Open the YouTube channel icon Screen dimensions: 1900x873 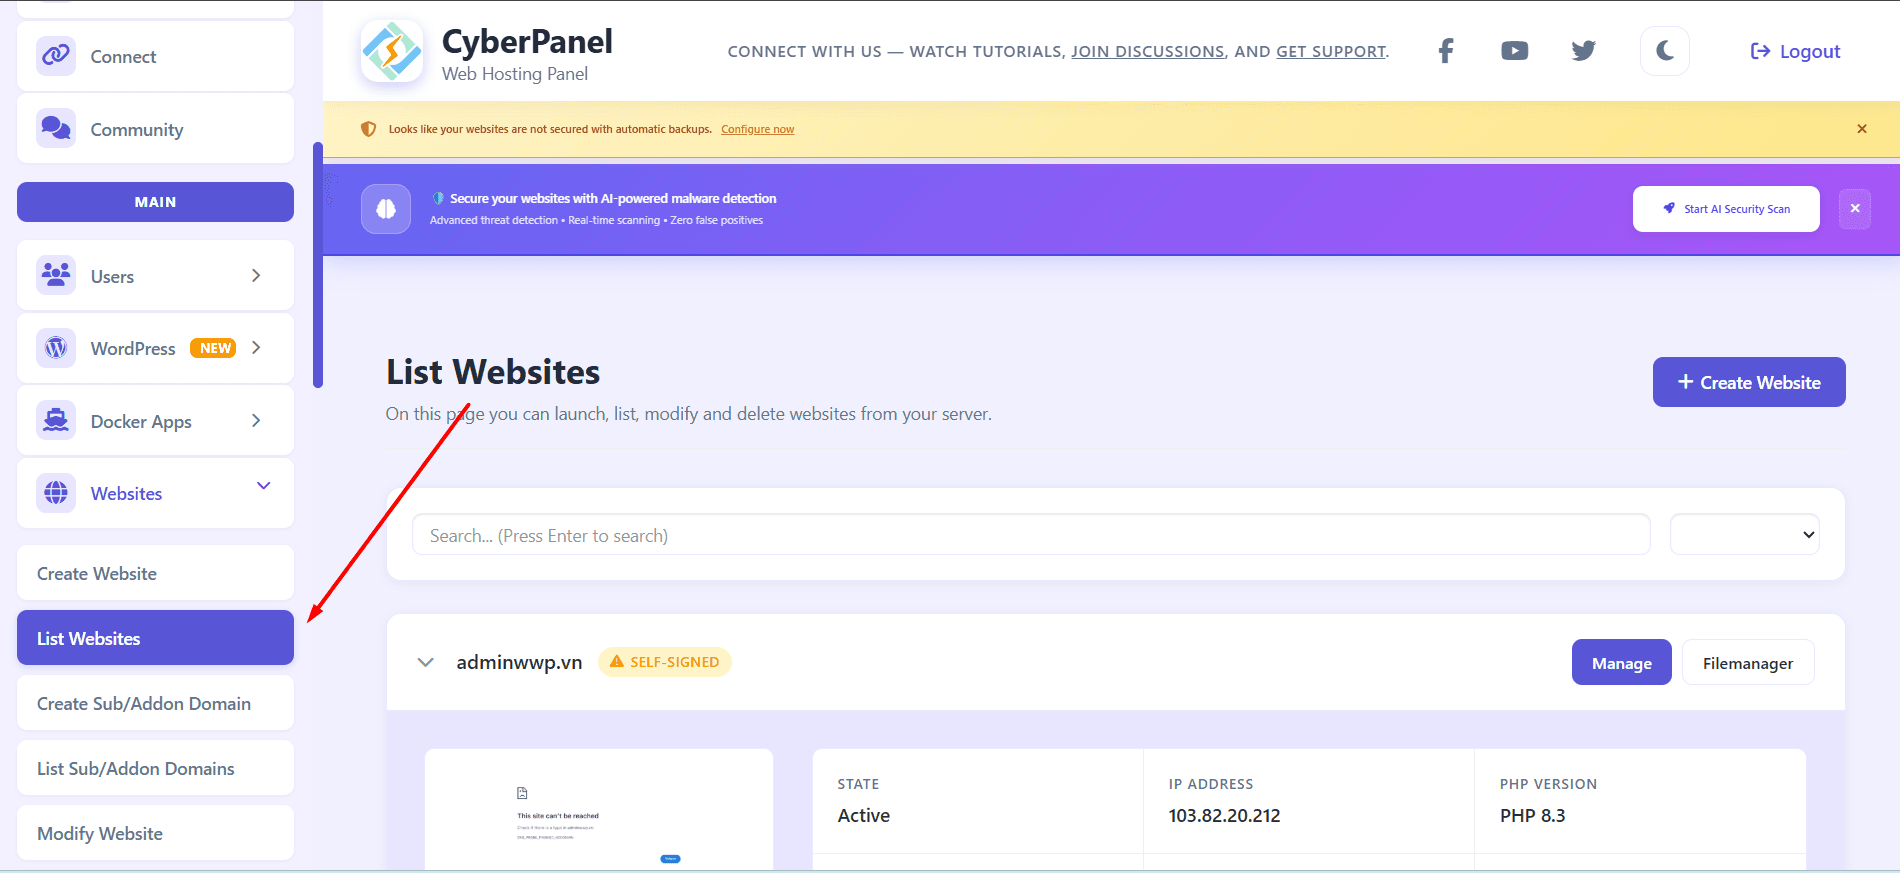[1514, 51]
